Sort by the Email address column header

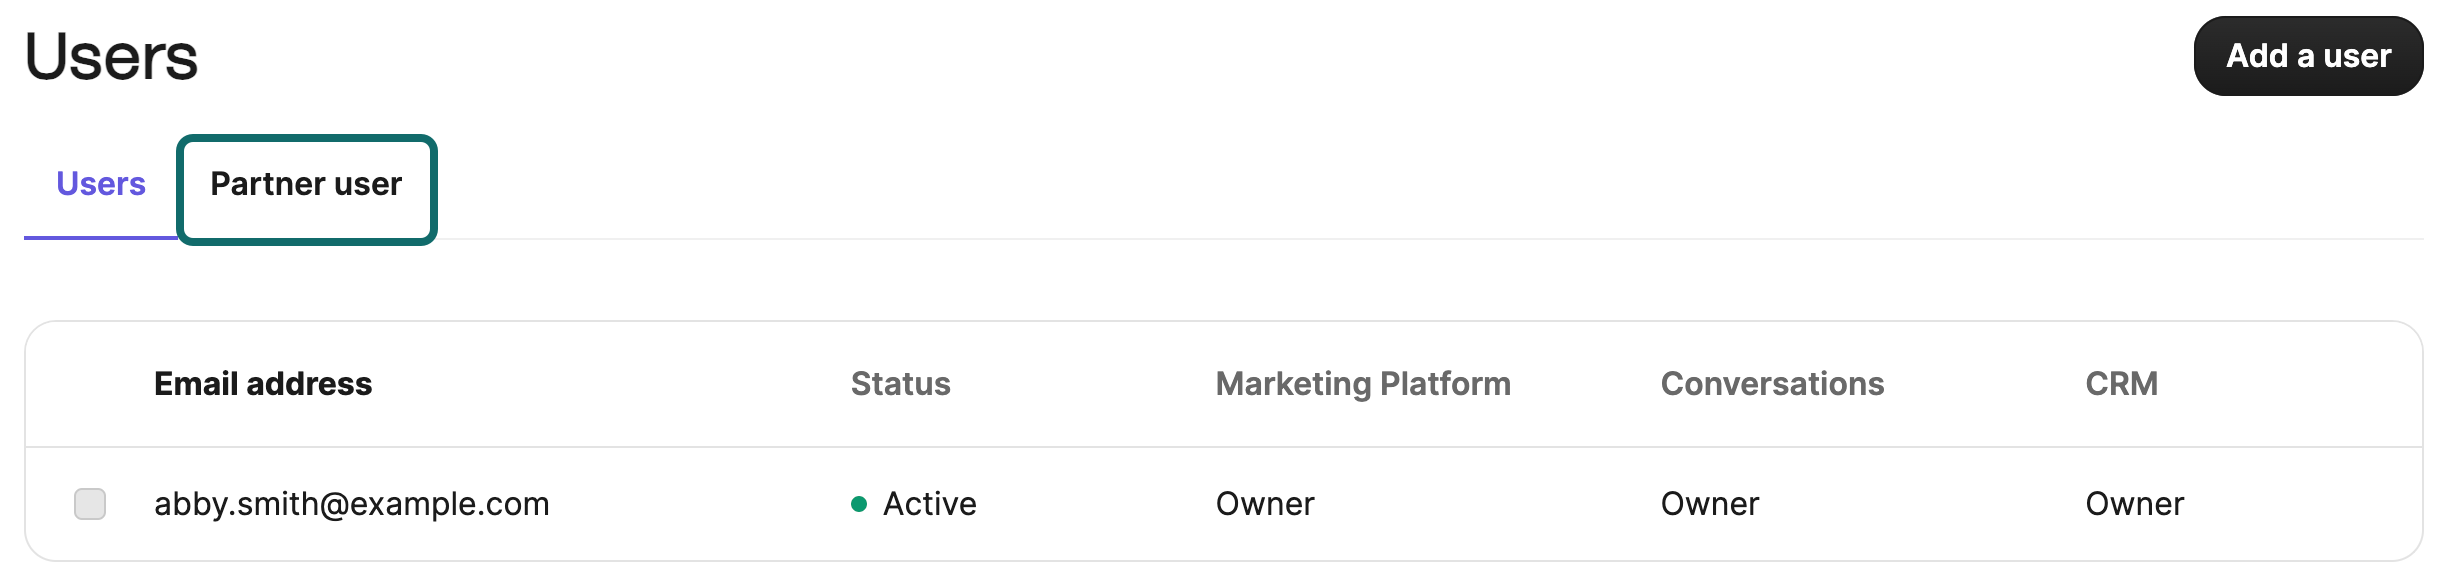pos(263,384)
